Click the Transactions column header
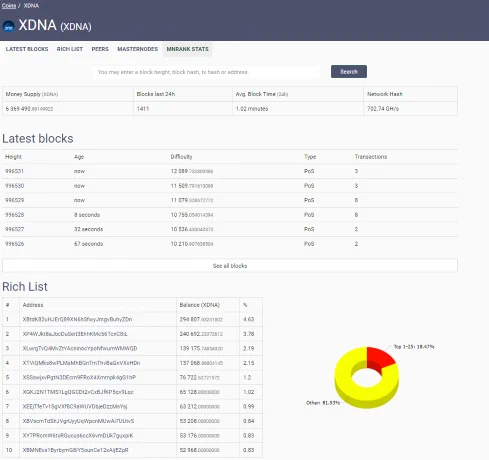 (x=371, y=157)
